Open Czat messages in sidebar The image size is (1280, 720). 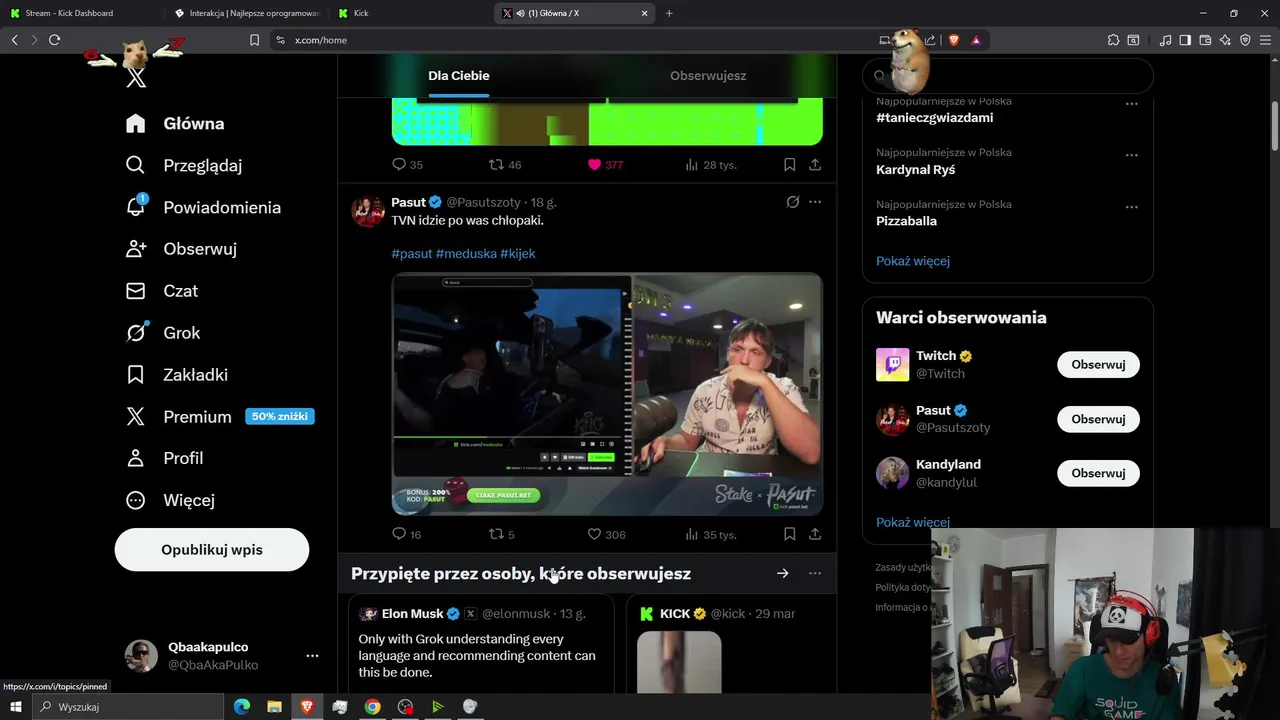(162, 291)
